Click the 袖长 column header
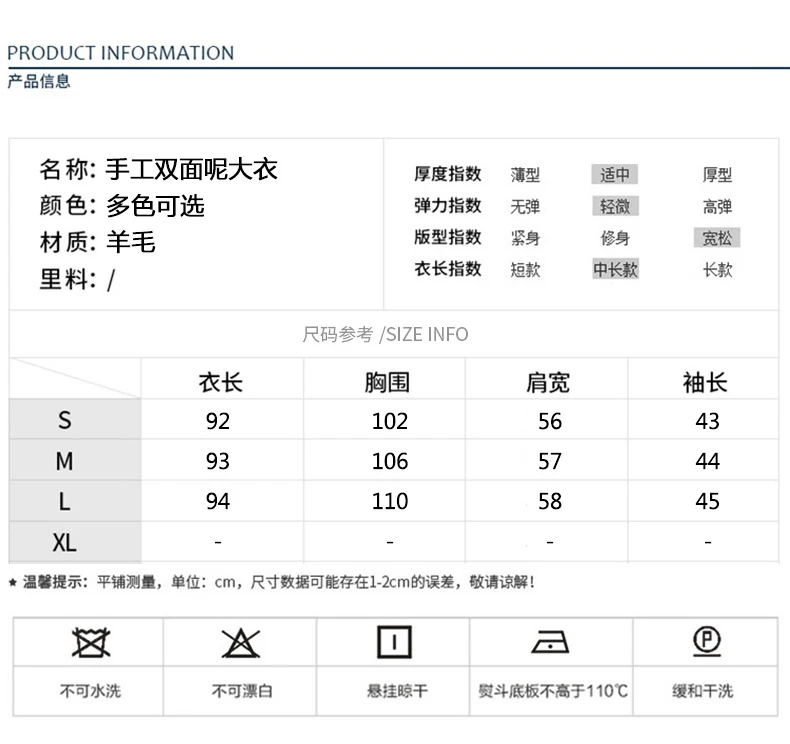Image resolution: width=790 pixels, height=744 pixels. 705,382
